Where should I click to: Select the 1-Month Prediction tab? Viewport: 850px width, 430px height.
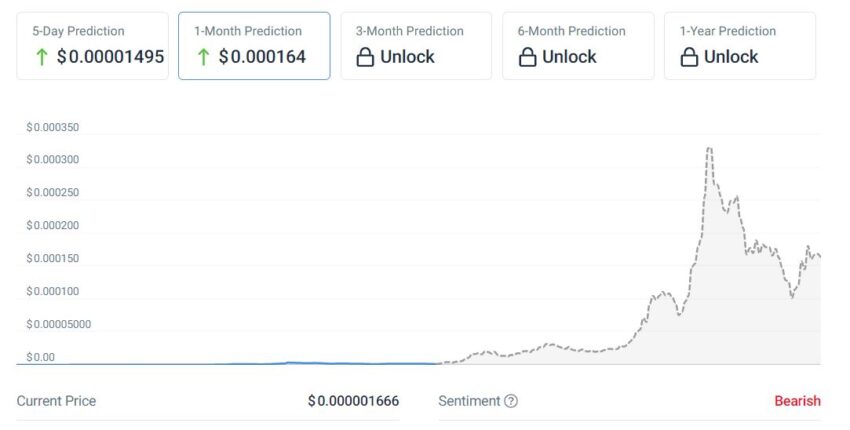[254, 45]
